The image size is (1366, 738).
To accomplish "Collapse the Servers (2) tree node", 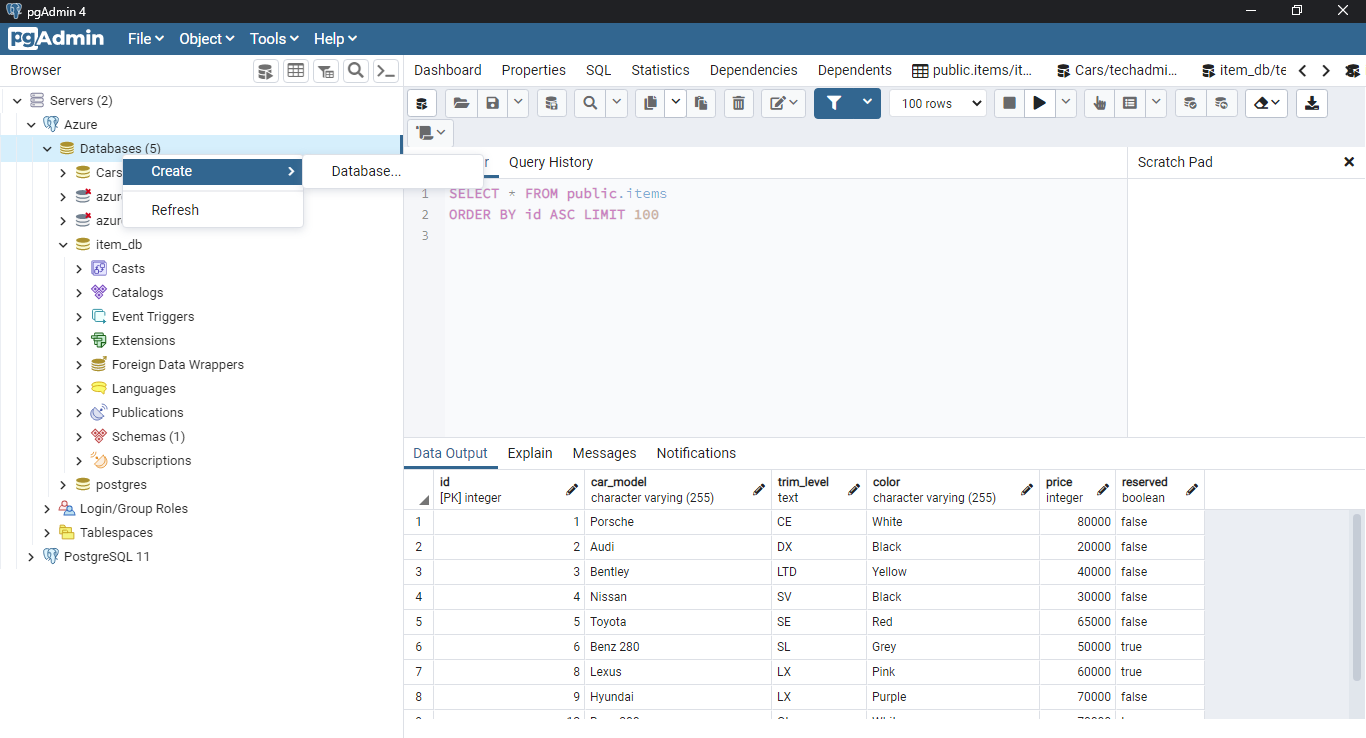I will pyautogui.click(x=15, y=100).
